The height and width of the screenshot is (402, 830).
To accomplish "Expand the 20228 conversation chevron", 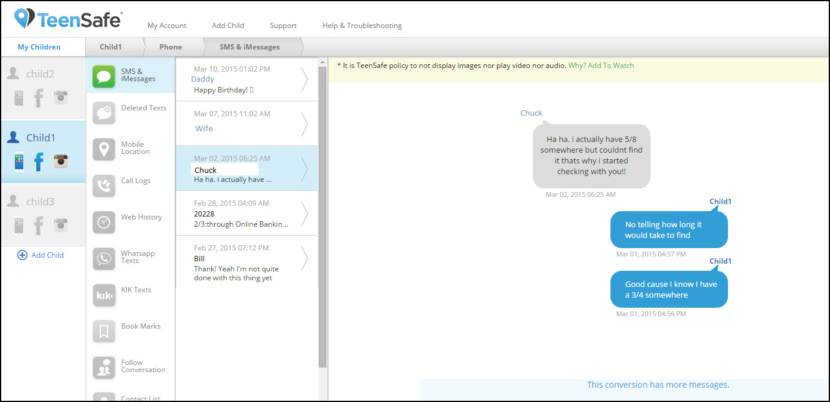I will (305, 213).
